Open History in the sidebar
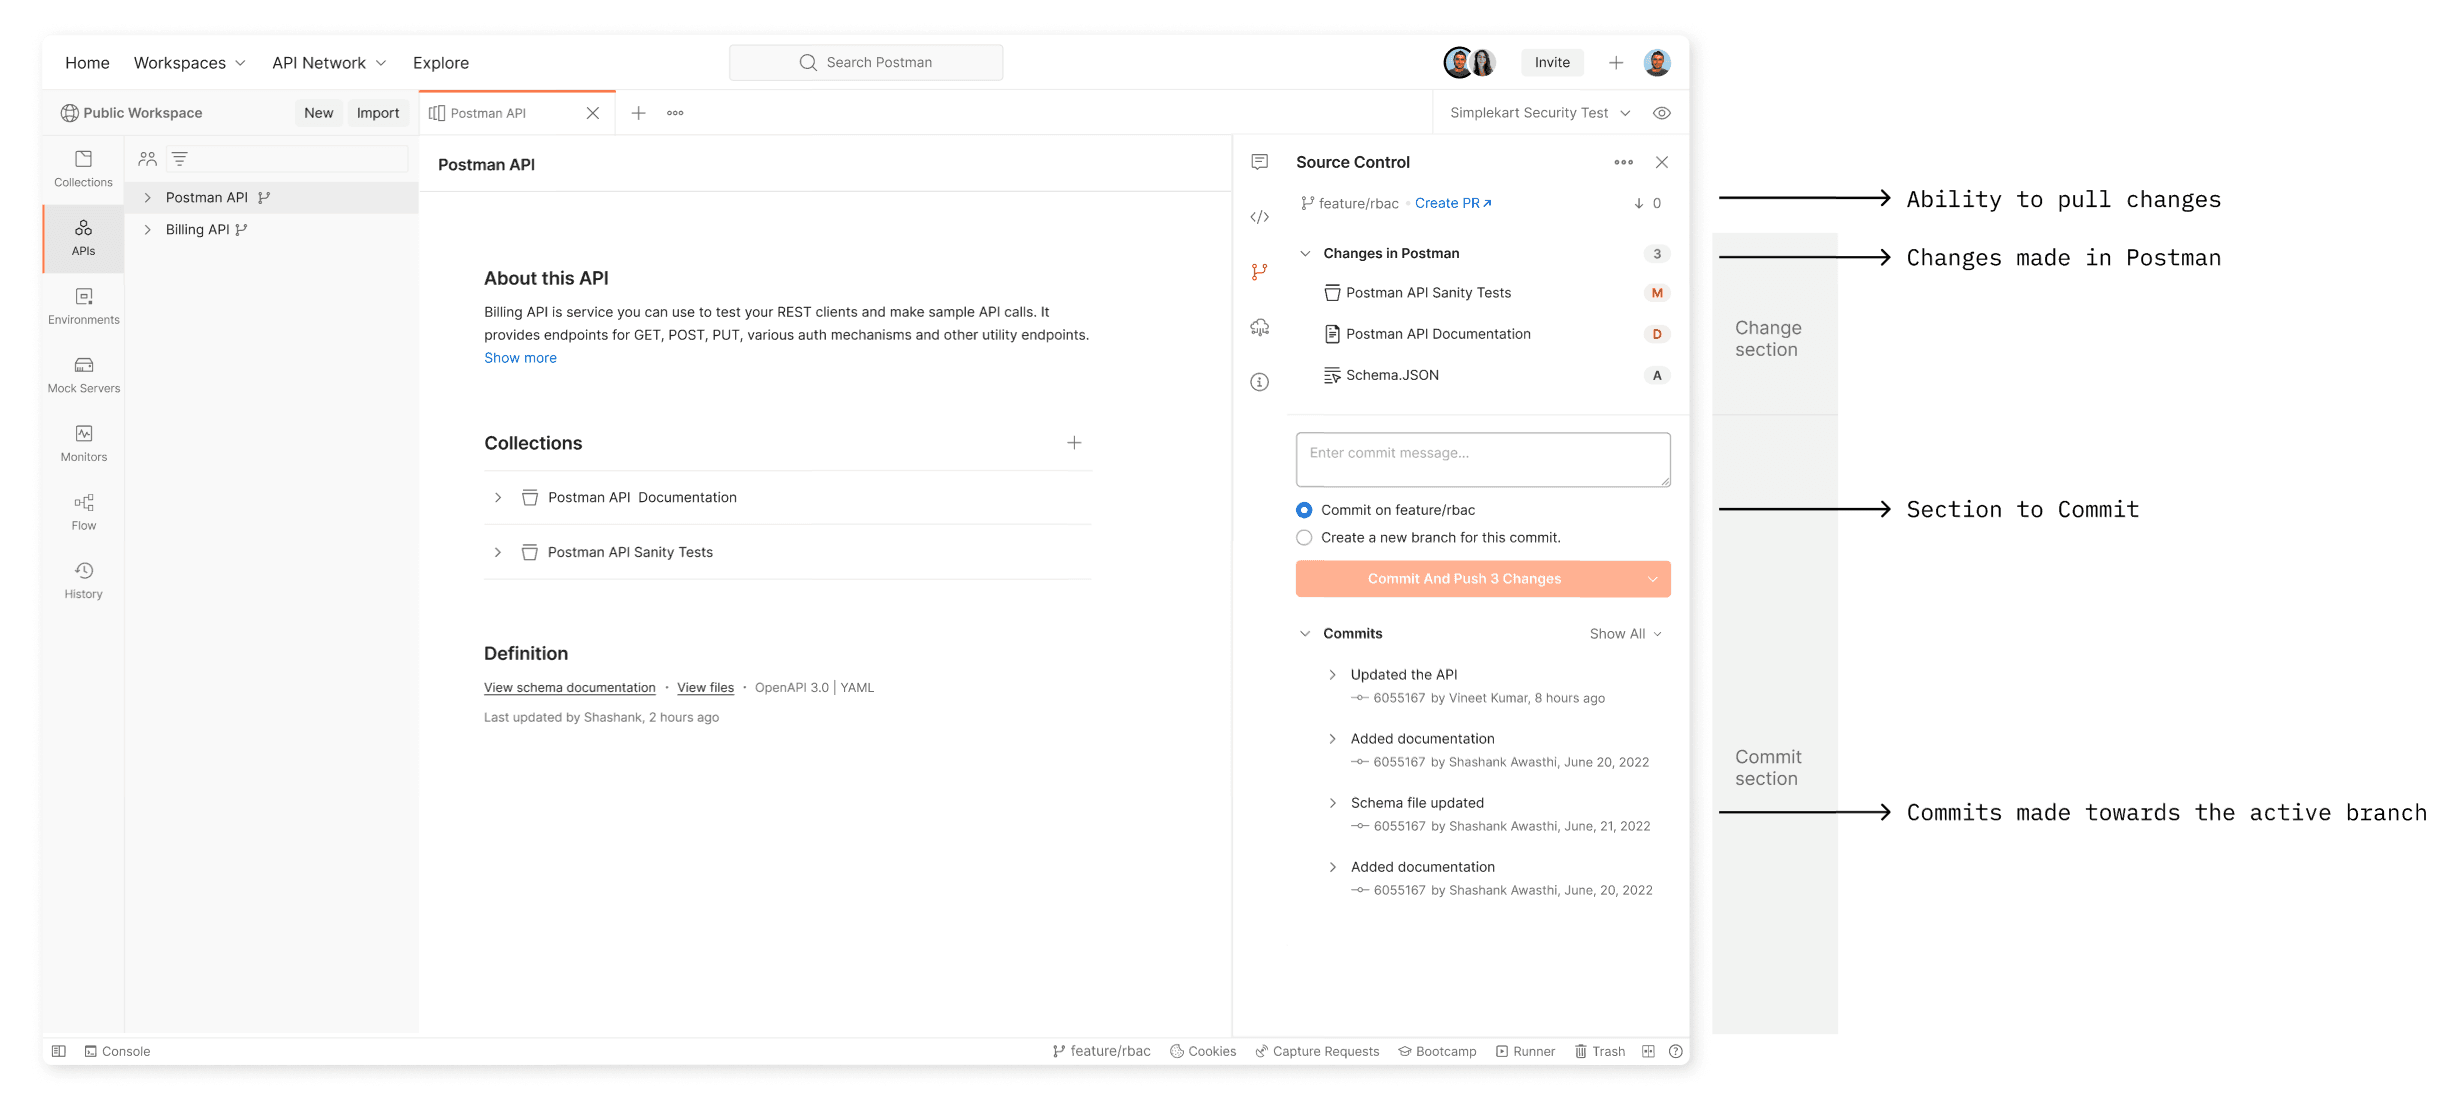Viewport: 2456px width, 1112px height. [83, 580]
